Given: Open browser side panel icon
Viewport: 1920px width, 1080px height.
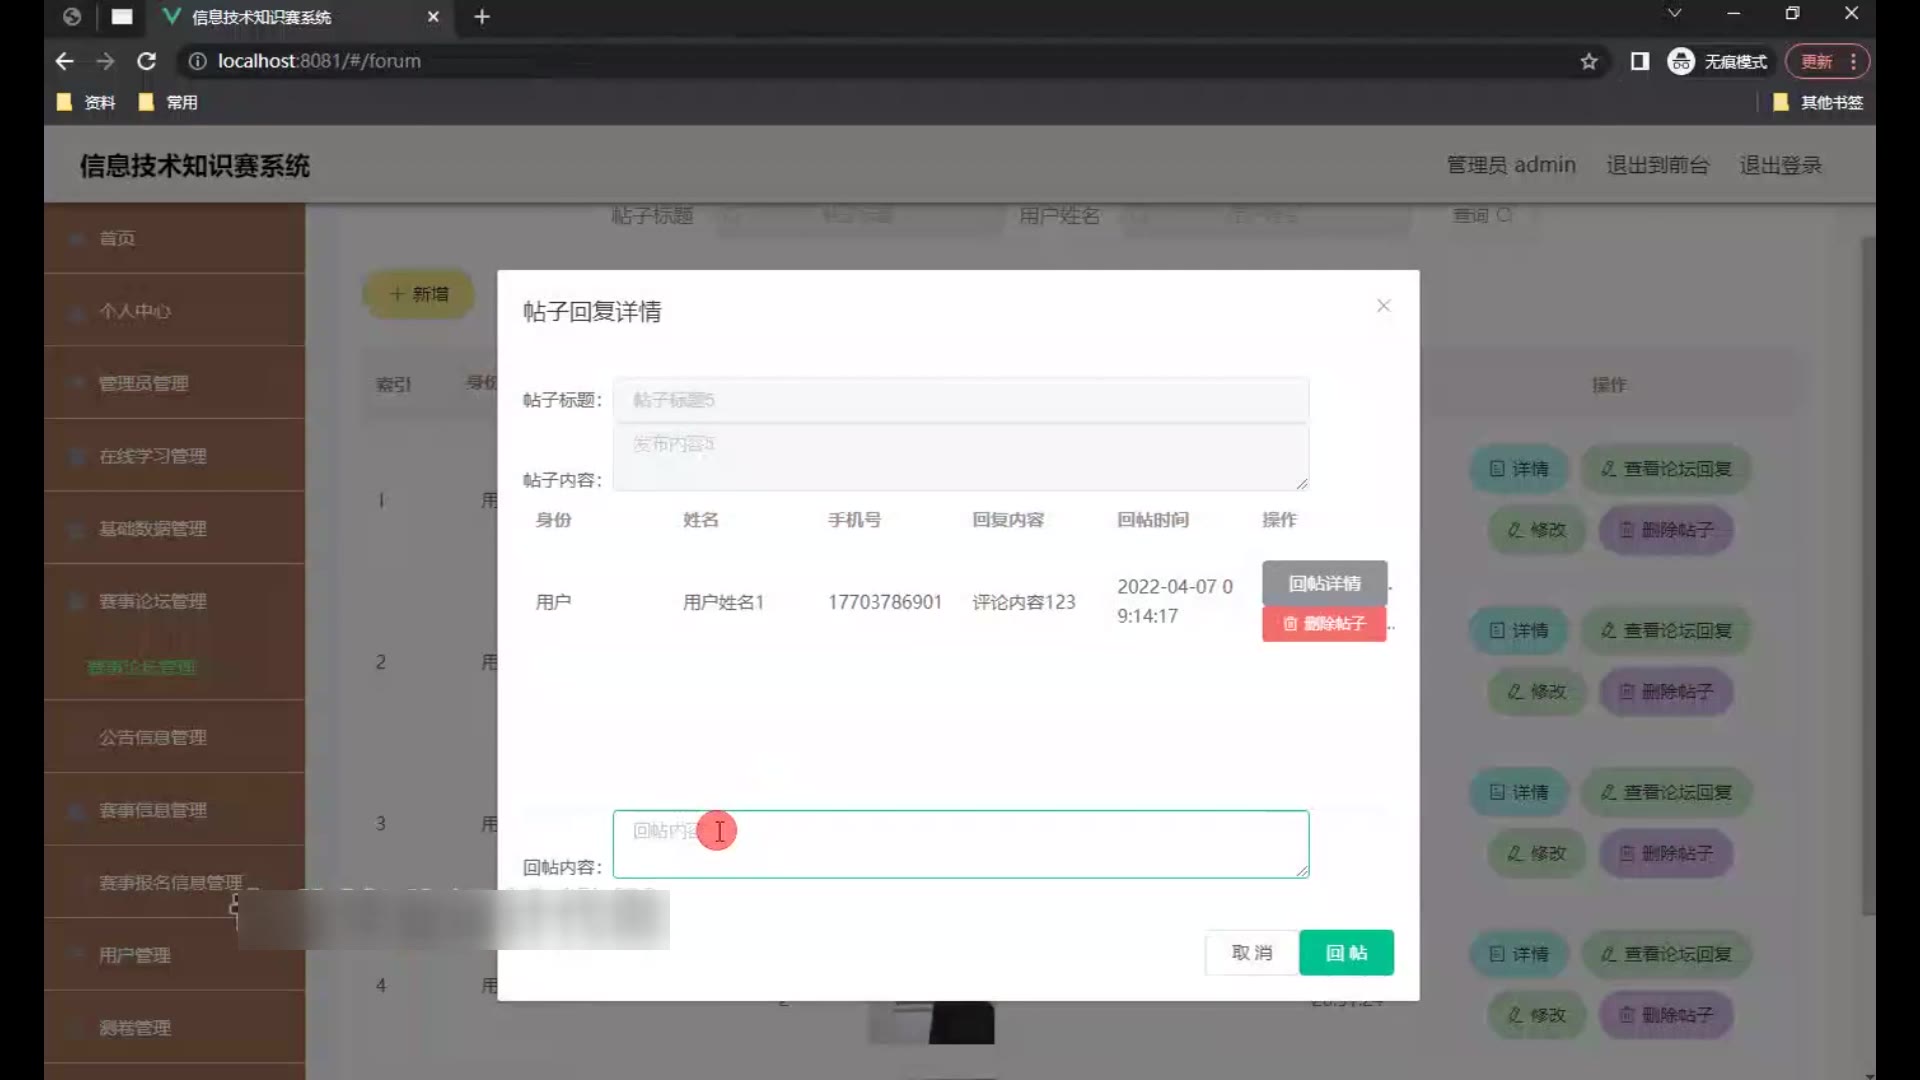Looking at the screenshot, I should coord(1640,62).
